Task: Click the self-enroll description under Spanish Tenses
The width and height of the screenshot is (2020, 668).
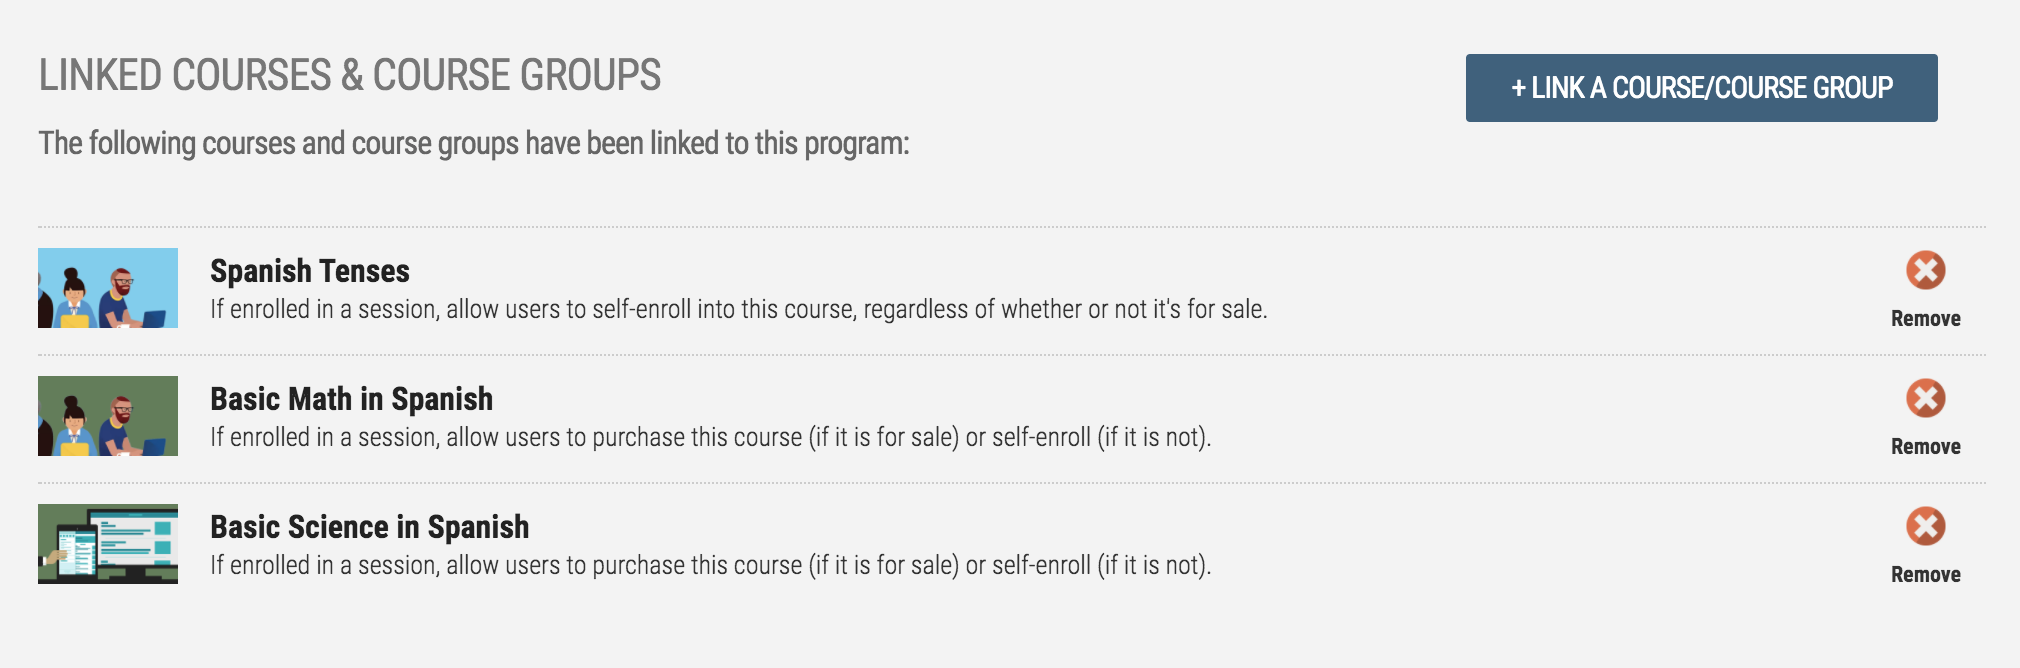Action: pos(739,310)
